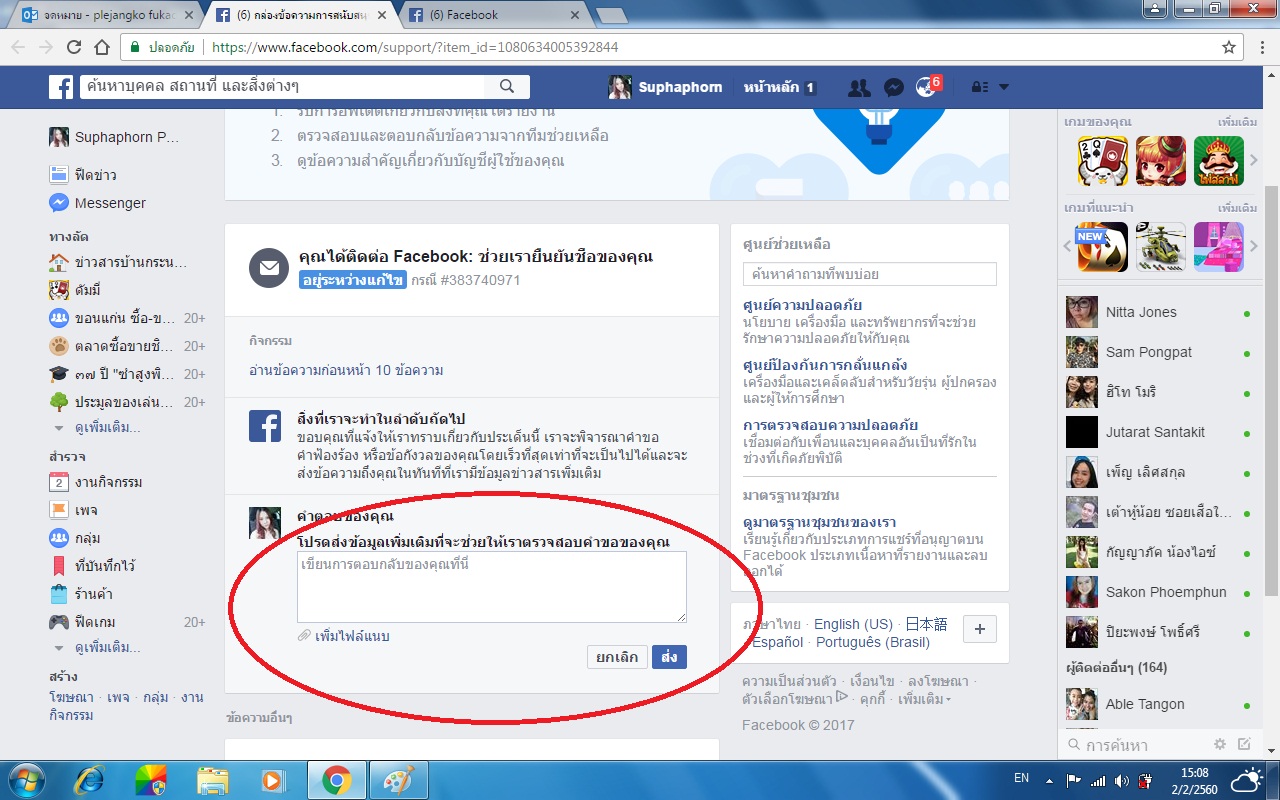
Task: Expand เพิ่มเติม dropdown in the footer
Action: point(924,699)
